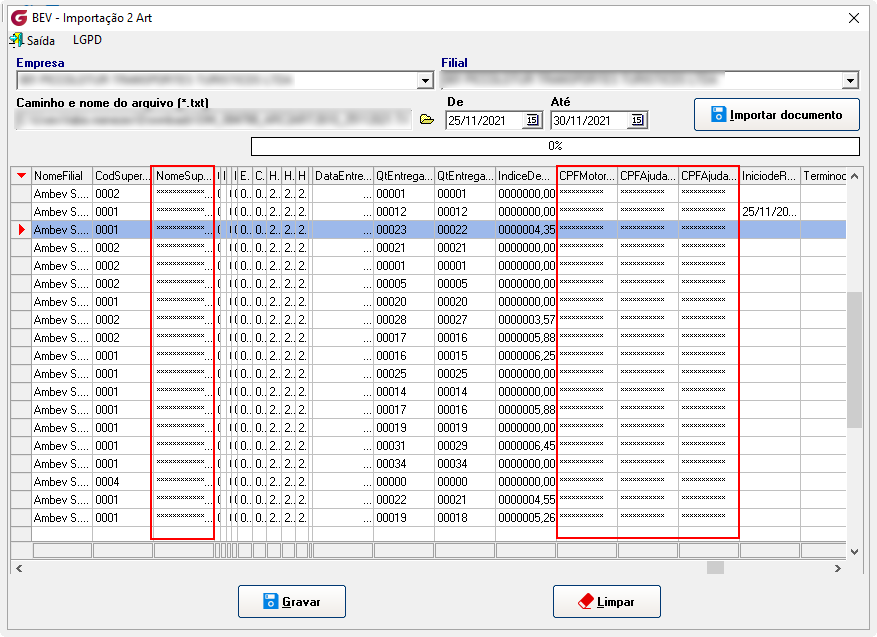Click the CodSuper column header
Image resolution: width=877 pixels, height=637 pixels.
pyautogui.click(x=122, y=176)
